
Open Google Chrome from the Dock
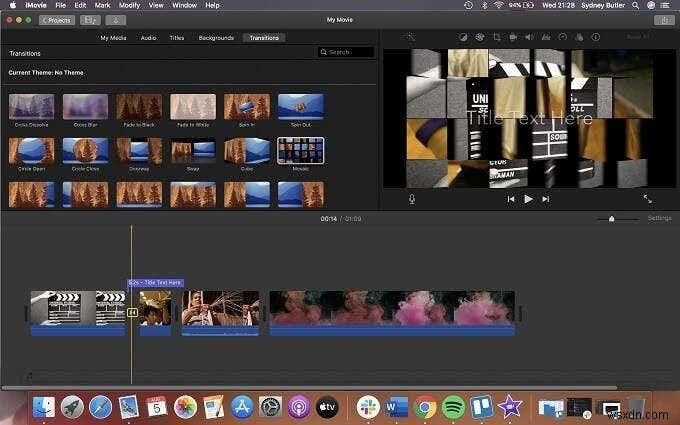coord(425,407)
